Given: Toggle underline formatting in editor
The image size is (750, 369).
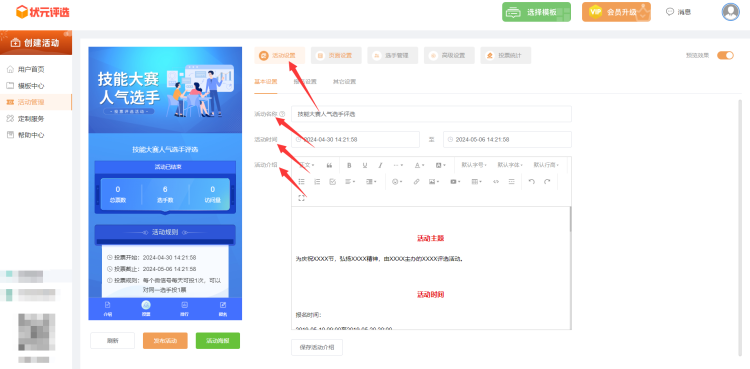Looking at the screenshot, I should tap(364, 165).
